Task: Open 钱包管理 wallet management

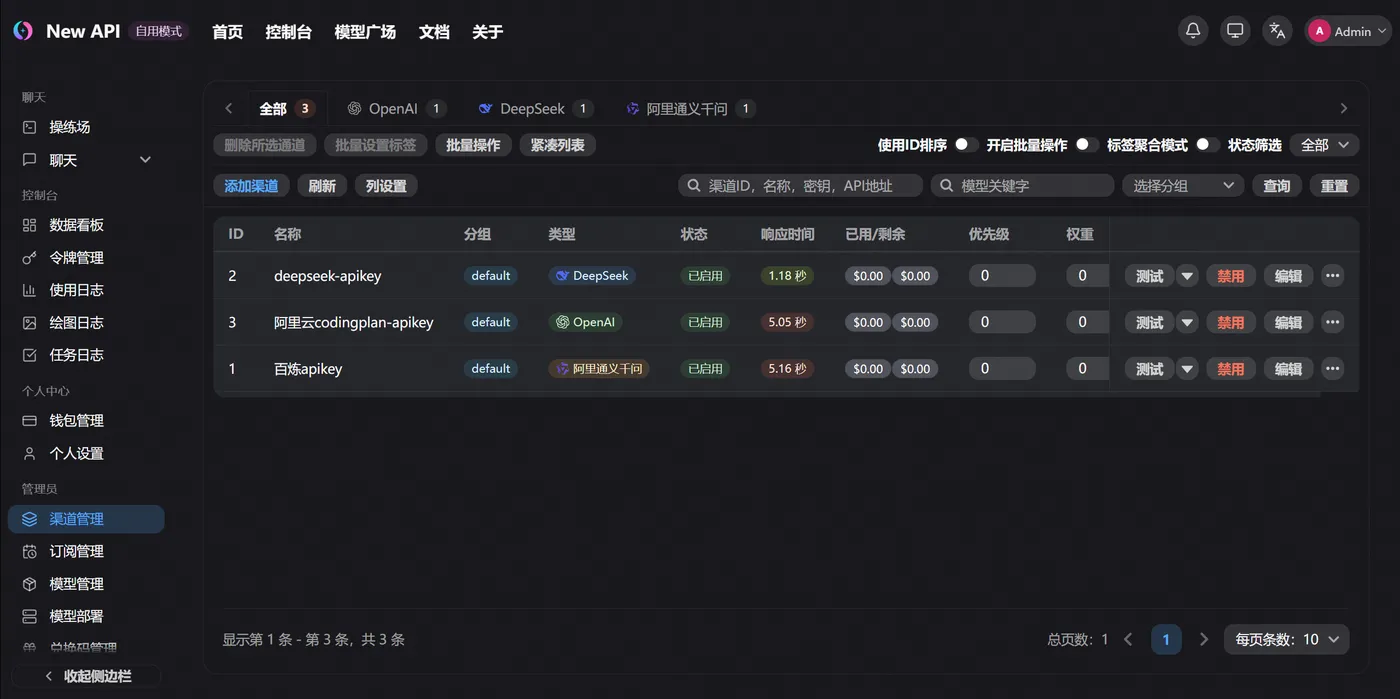Action: pyautogui.click(x=86, y=421)
